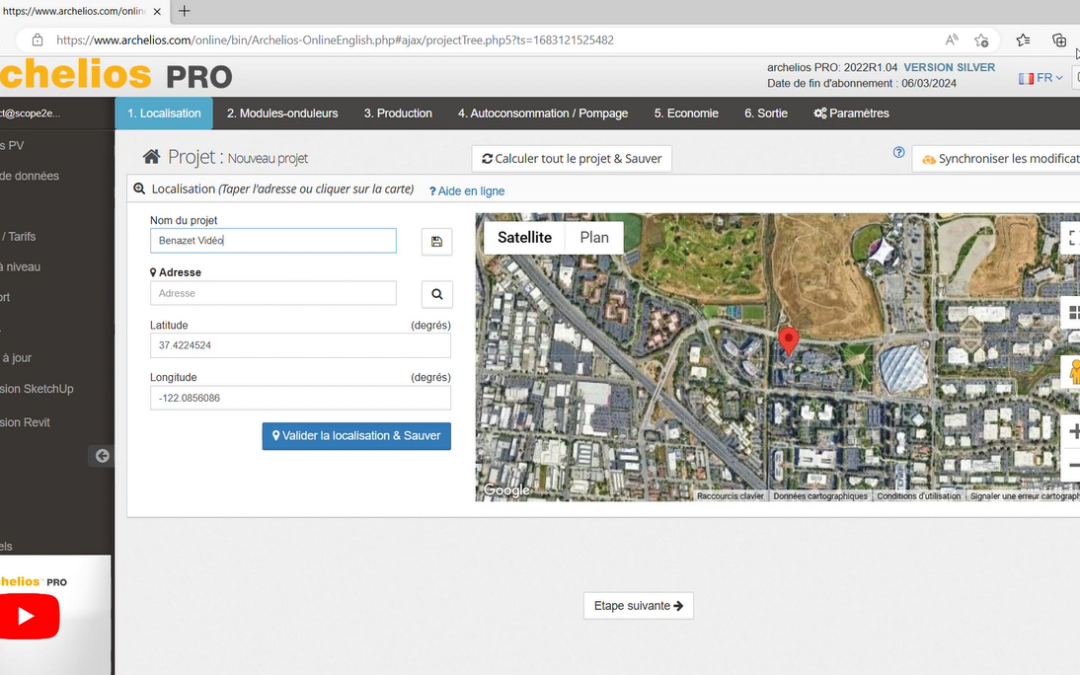Screen dimensions: 1080x675
Task: Go to the 3. Production tab
Action: (x=398, y=113)
